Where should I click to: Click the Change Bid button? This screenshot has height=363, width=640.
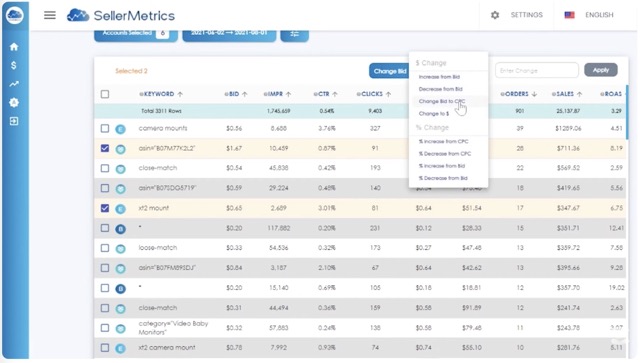pos(389,71)
